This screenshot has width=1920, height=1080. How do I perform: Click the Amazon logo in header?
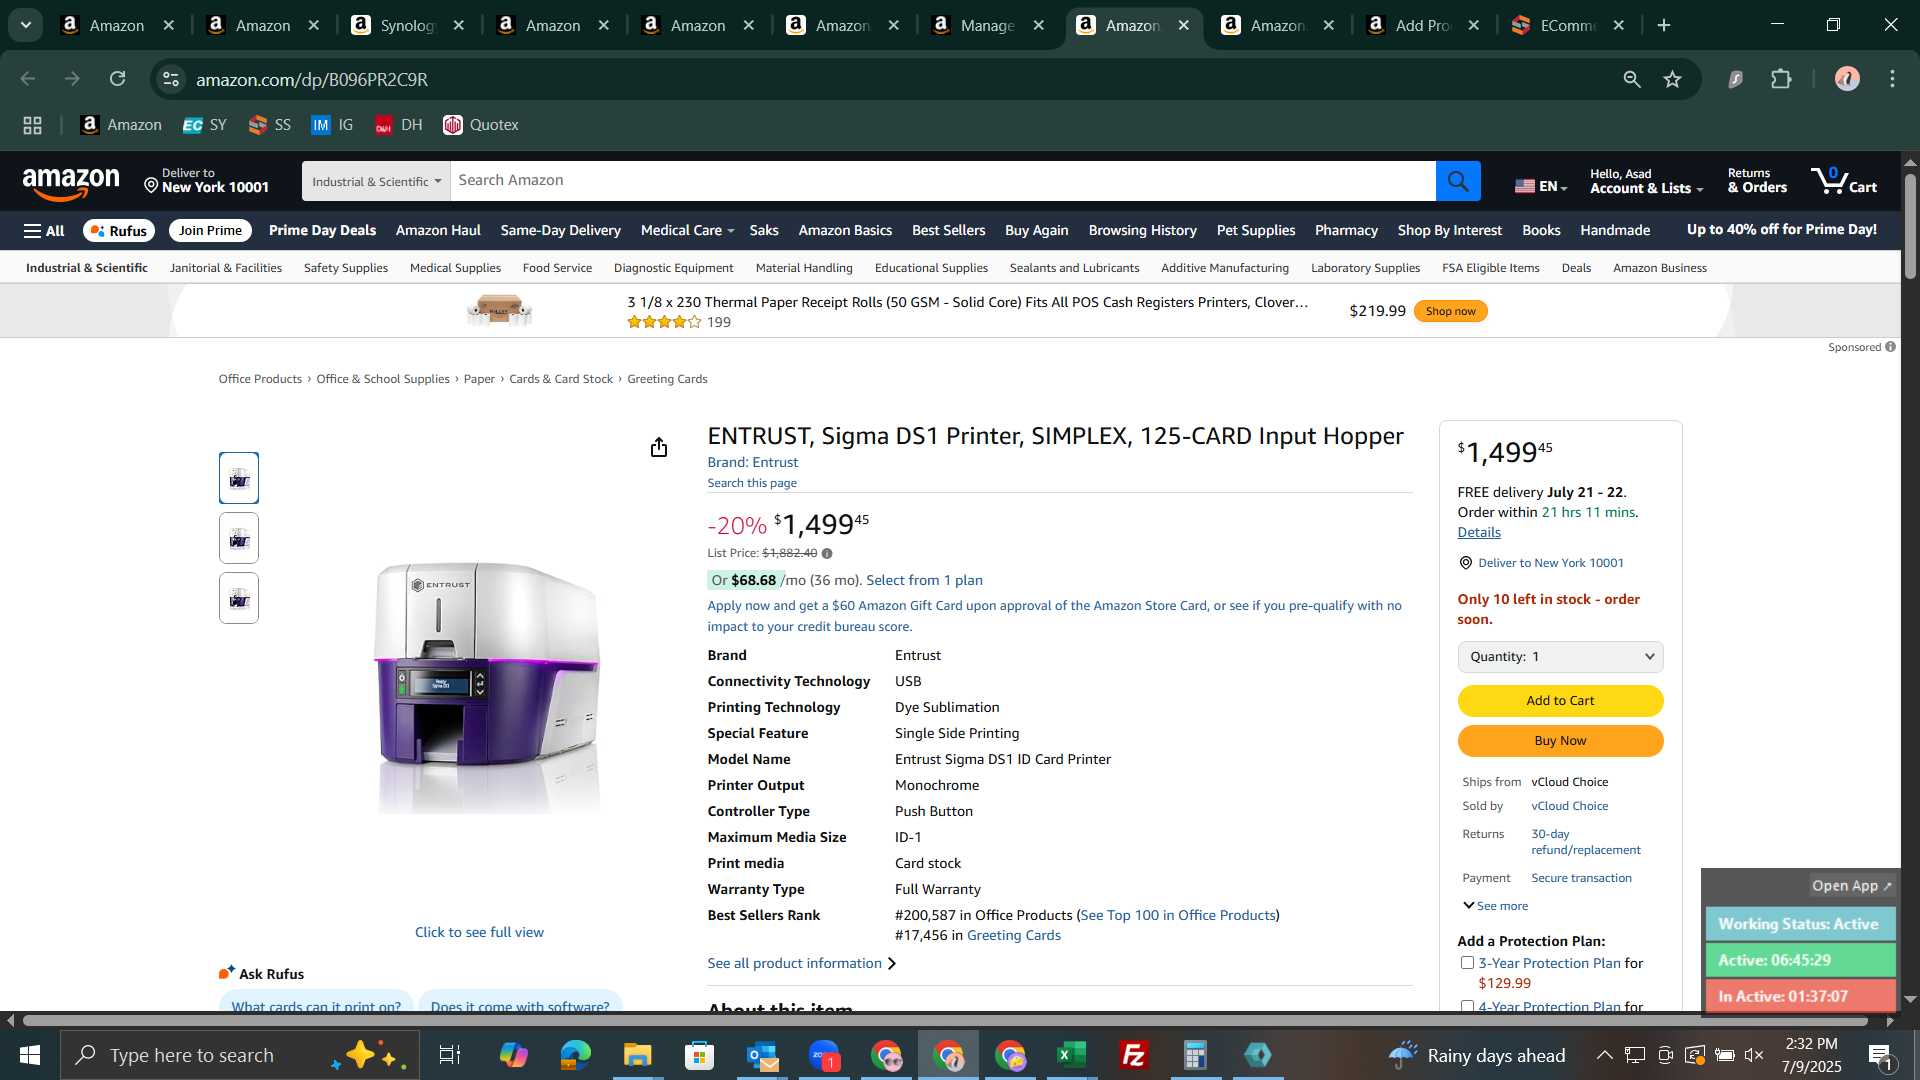click(x=71, y=183)
